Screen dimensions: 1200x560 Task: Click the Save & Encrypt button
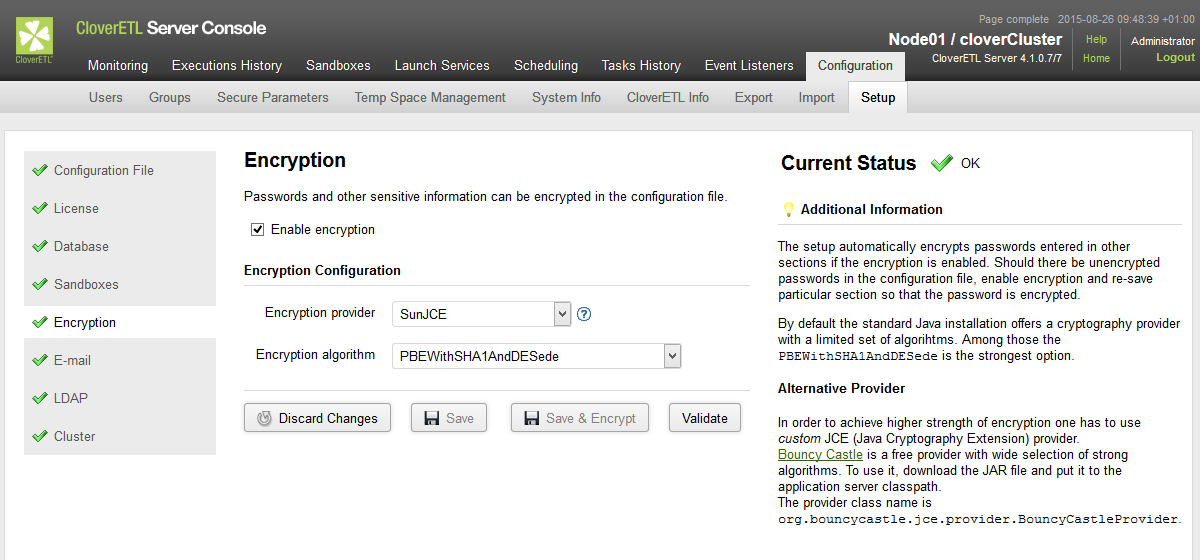point(579,418)
